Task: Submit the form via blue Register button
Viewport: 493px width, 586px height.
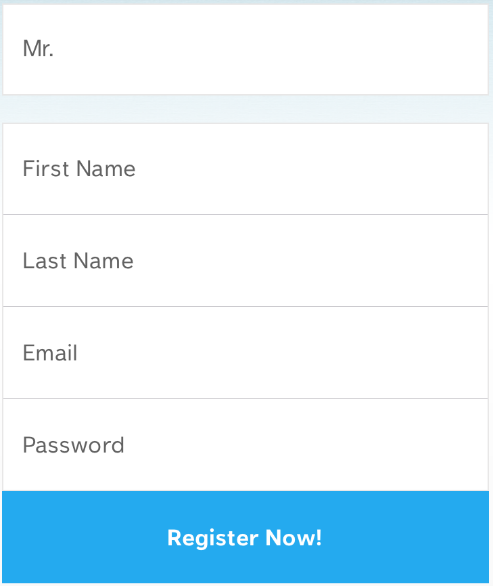Action: tap(246, 537)
